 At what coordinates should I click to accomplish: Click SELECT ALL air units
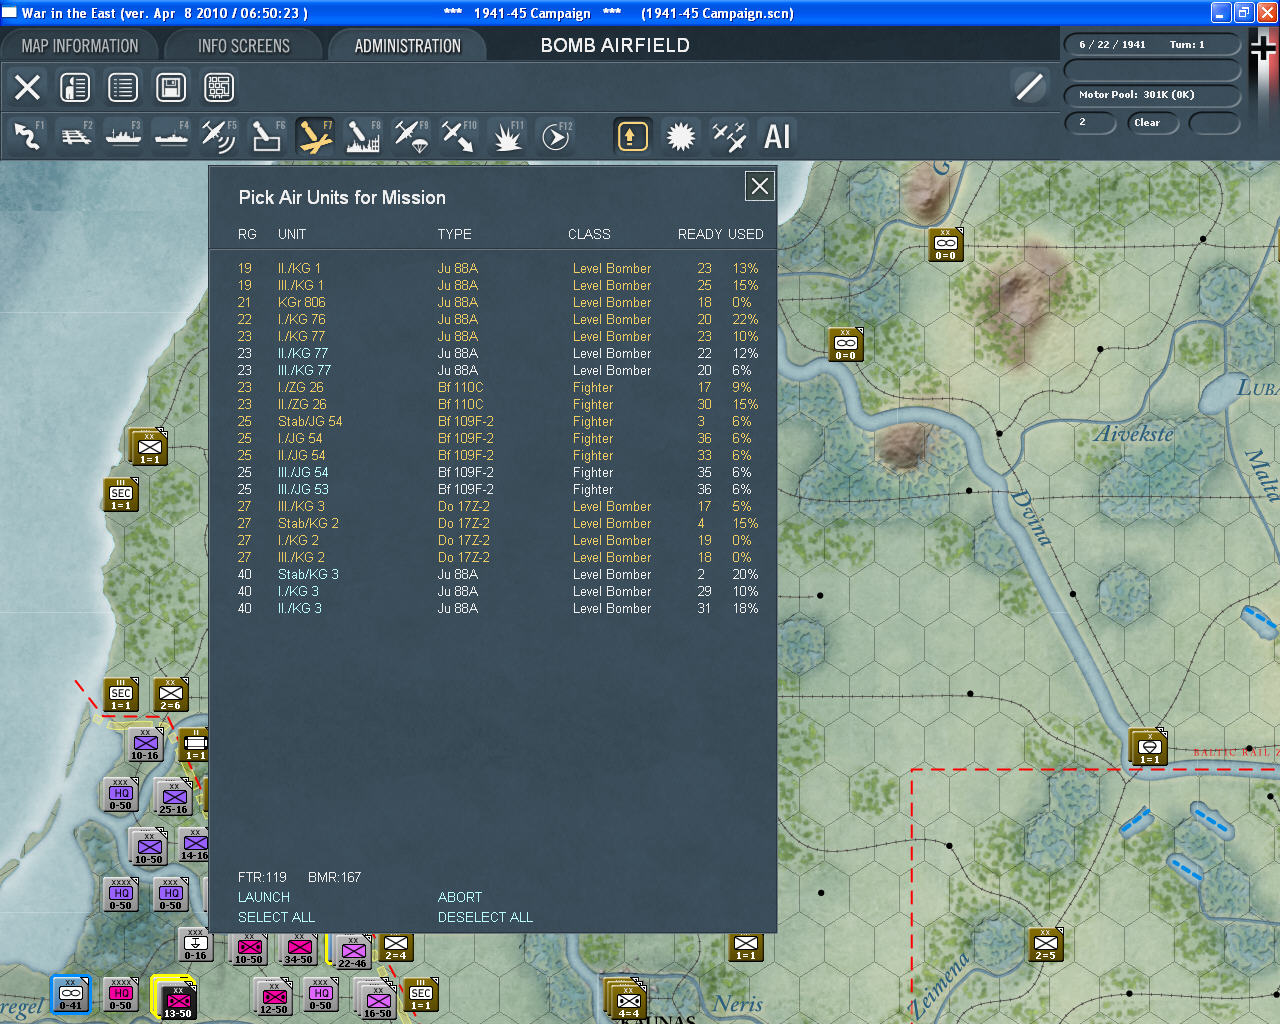click(x=276, y=917)
